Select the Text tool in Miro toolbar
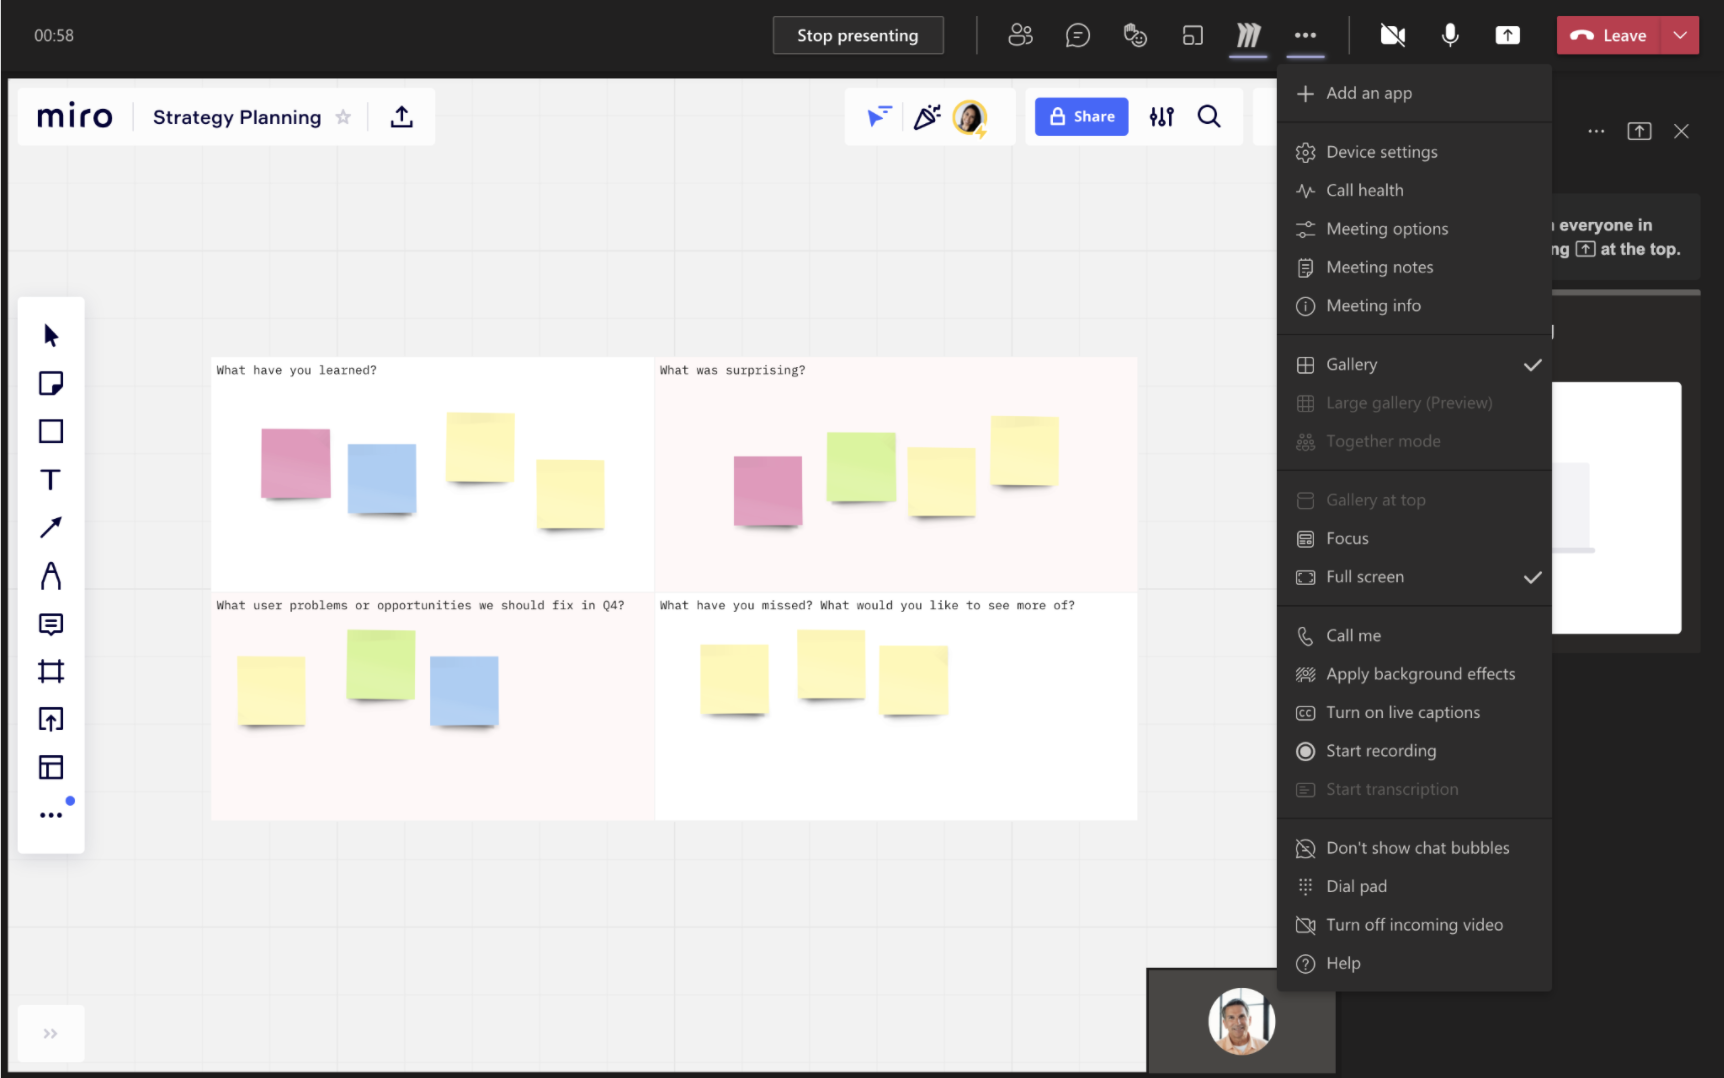Viewport: 1724px width, 1078px height. (x=51, y=480)
